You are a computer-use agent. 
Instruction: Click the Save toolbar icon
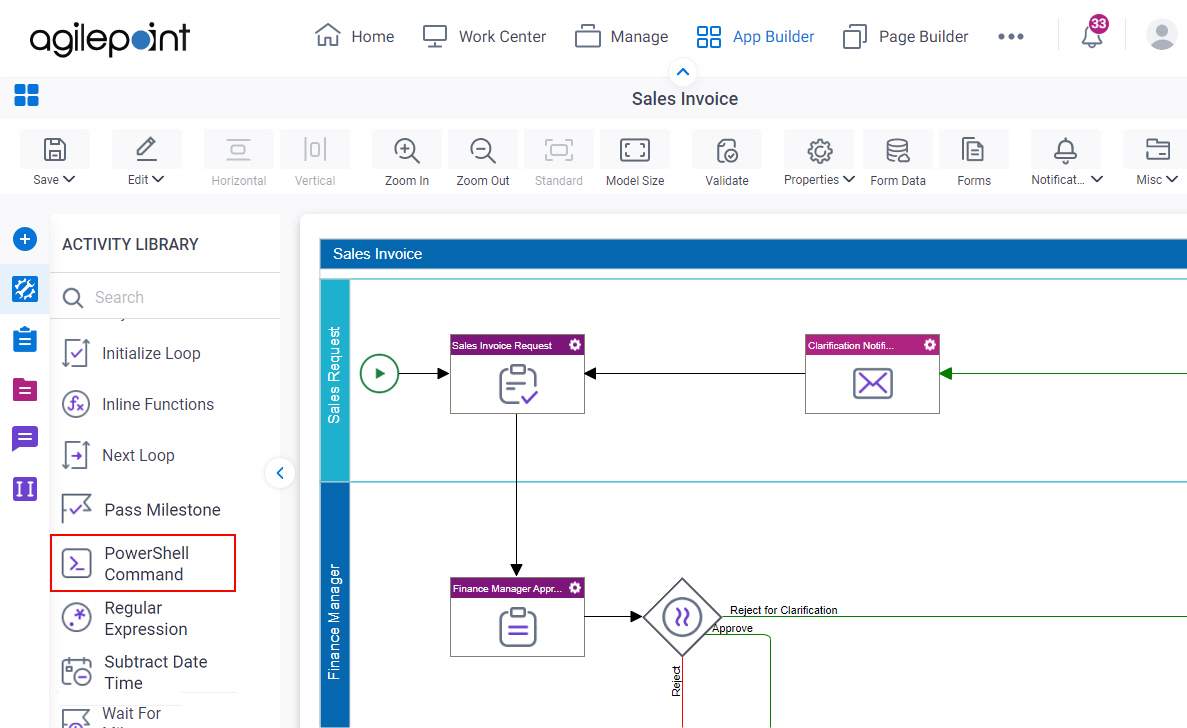coord(55,150)
